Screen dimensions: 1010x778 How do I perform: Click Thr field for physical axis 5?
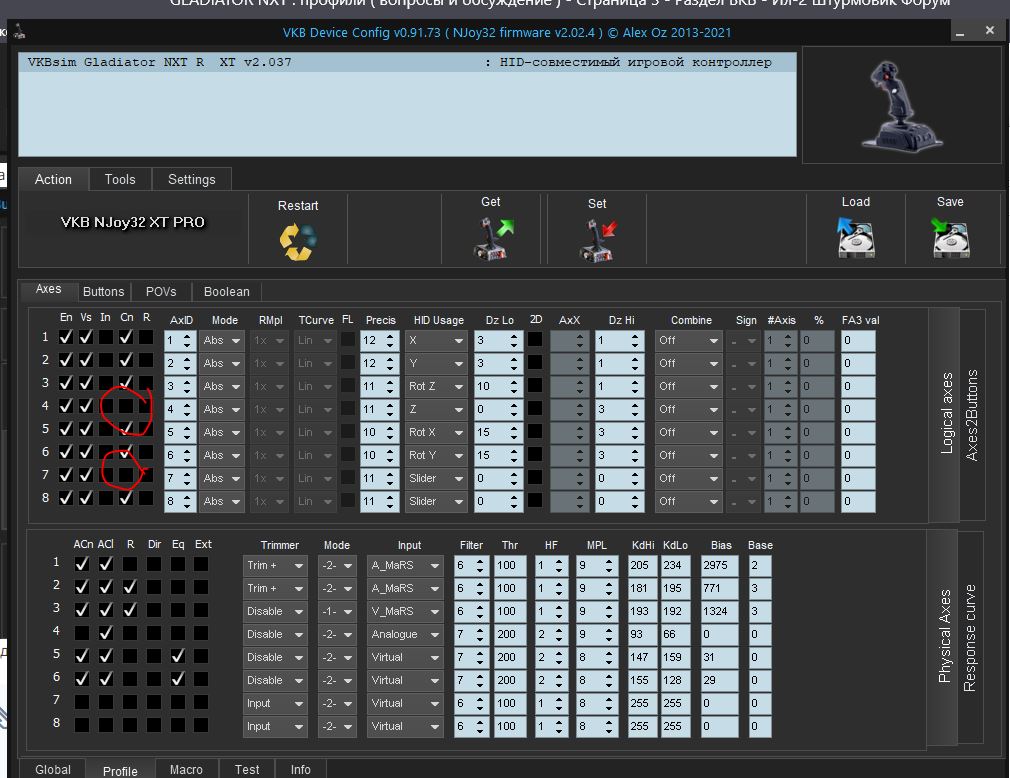510,657
